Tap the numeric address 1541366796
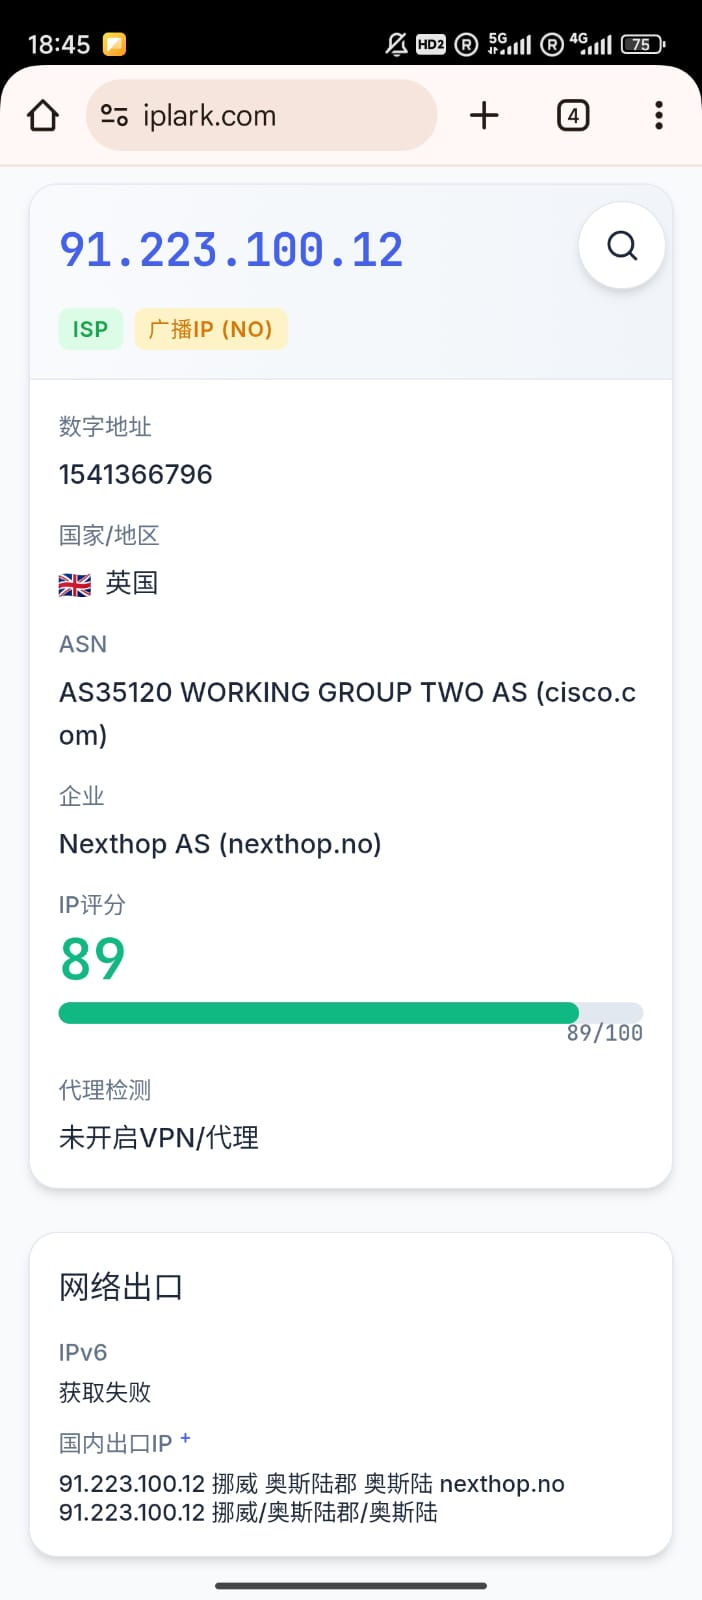 point(136,474)
